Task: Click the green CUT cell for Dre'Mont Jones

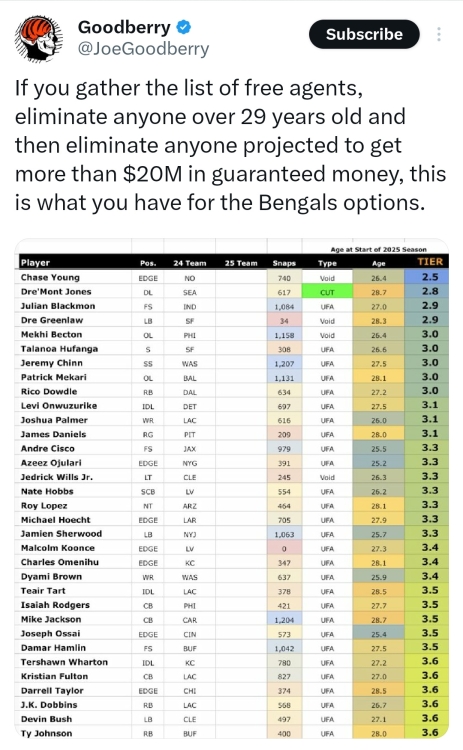Action: (x=327, y=292)
